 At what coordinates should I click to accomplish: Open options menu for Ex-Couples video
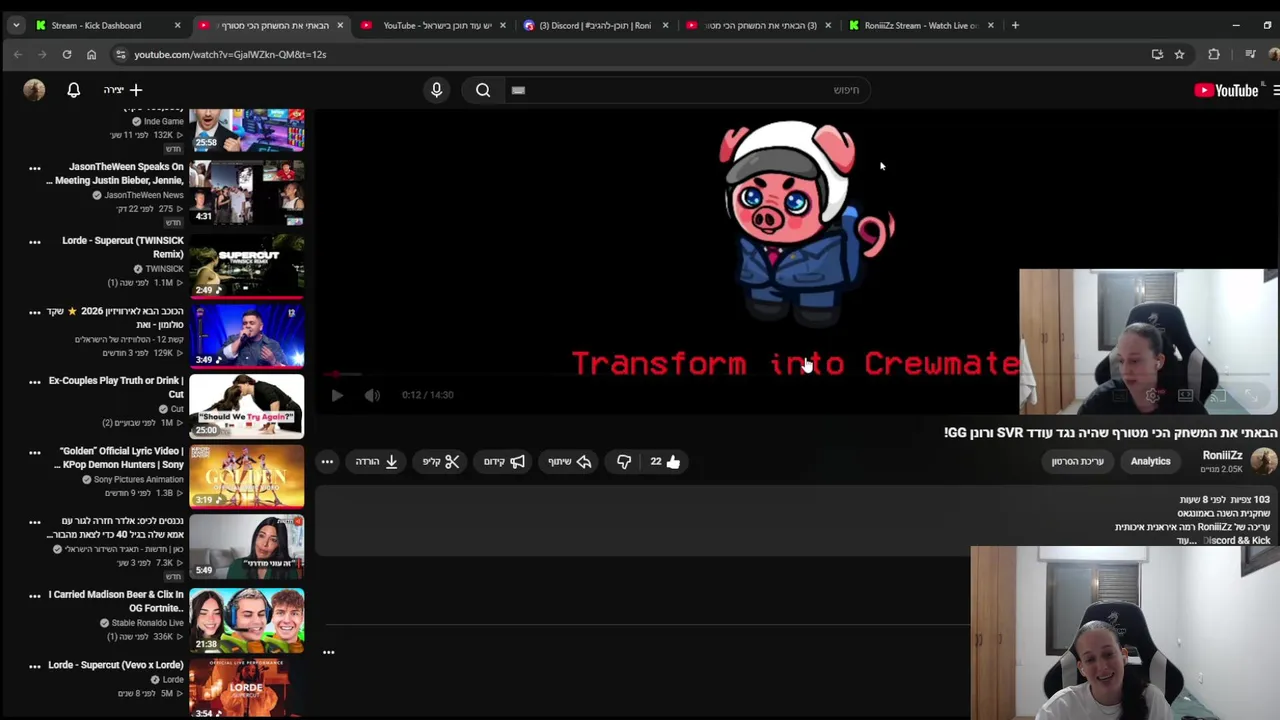[x=34, y=381]
